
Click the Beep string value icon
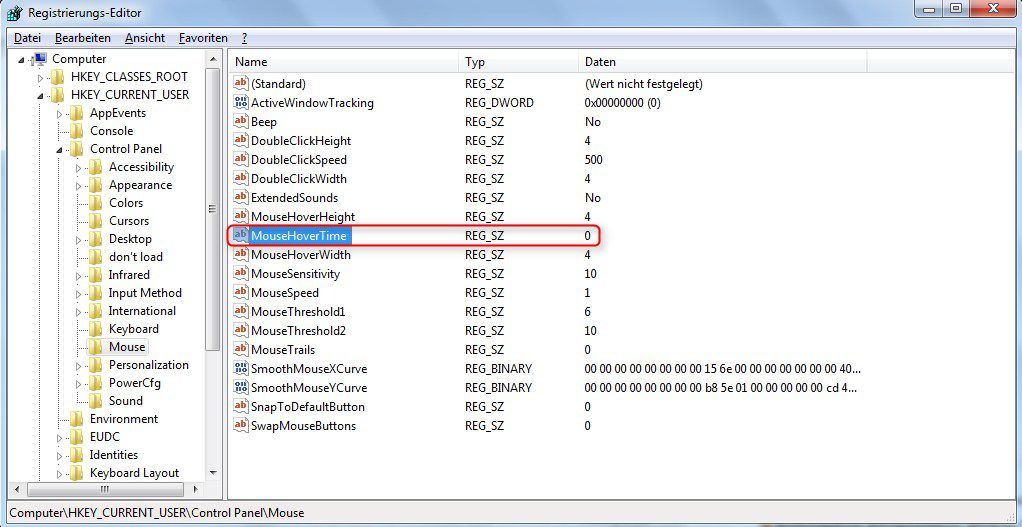point(241,122)
